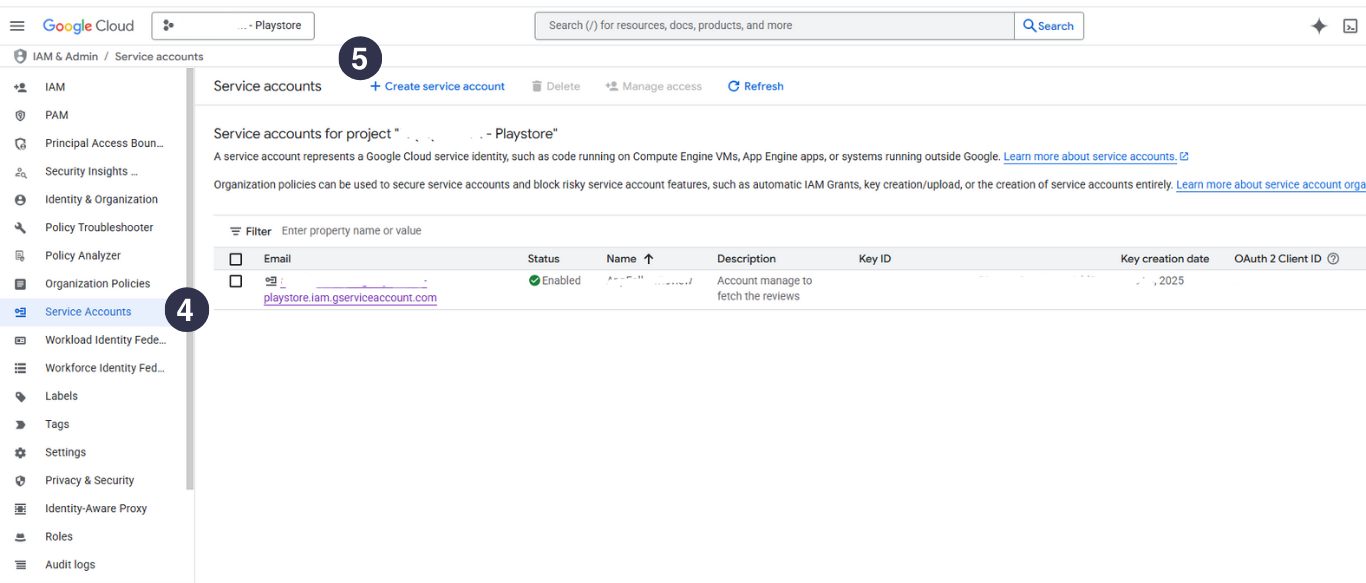This screenshot has width=1366, height=583.
Task: Check the service account row checkbox
Action: 236,281
